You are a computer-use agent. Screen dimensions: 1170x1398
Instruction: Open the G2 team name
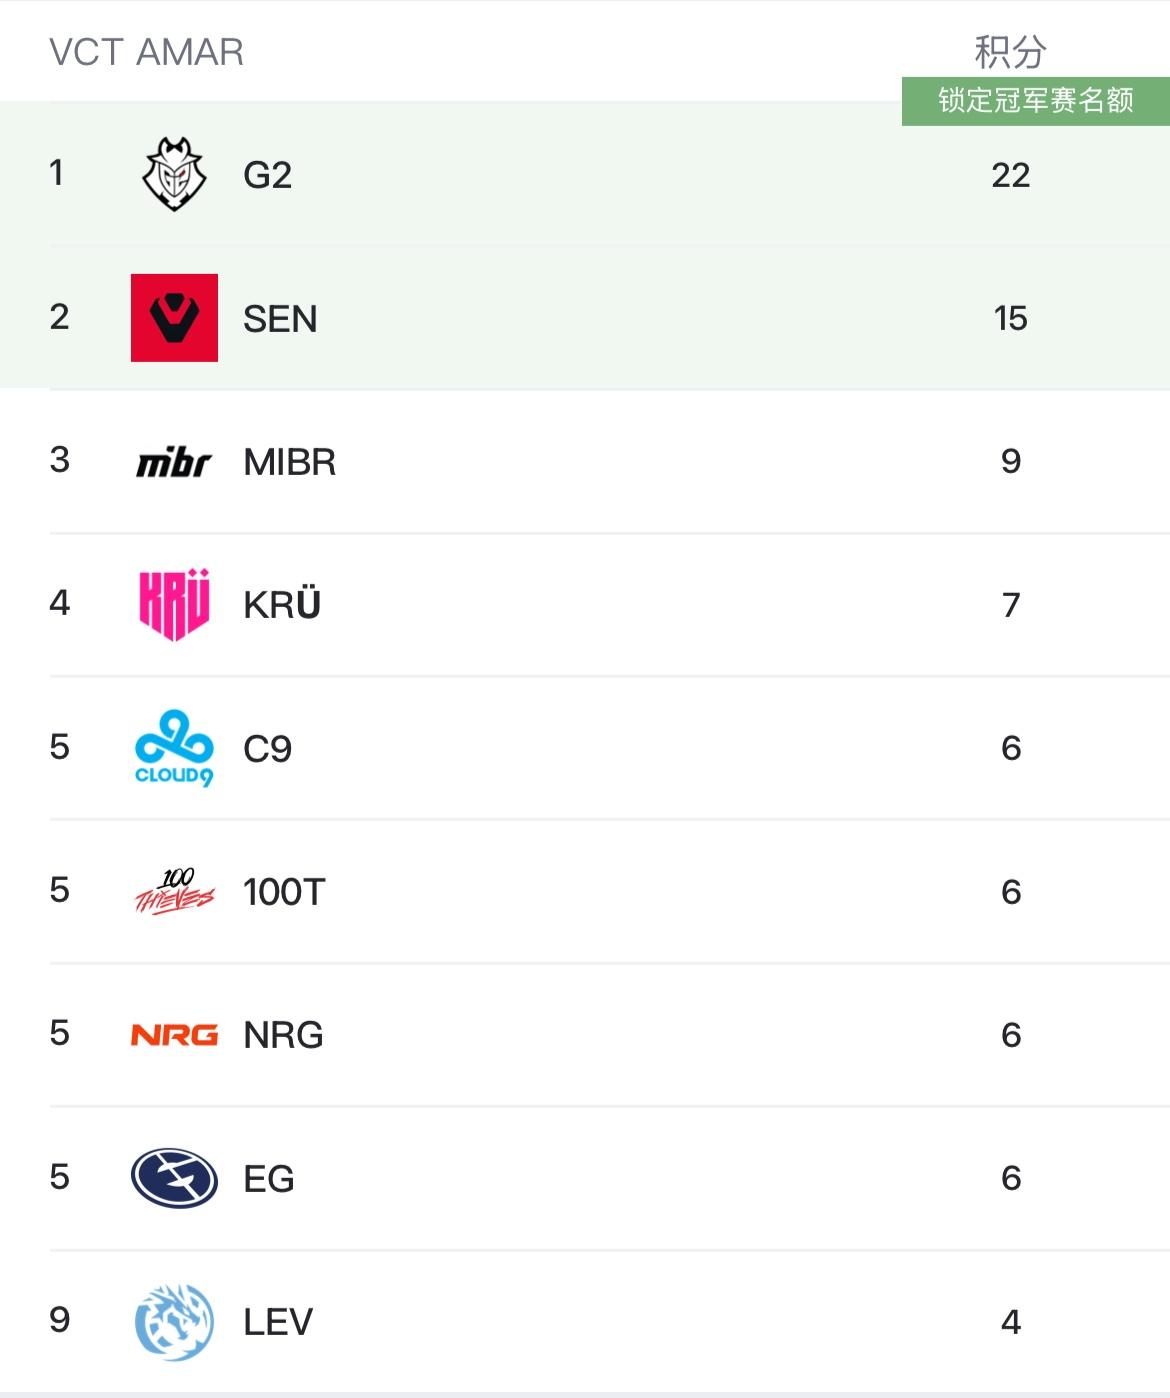pos(268,175)
